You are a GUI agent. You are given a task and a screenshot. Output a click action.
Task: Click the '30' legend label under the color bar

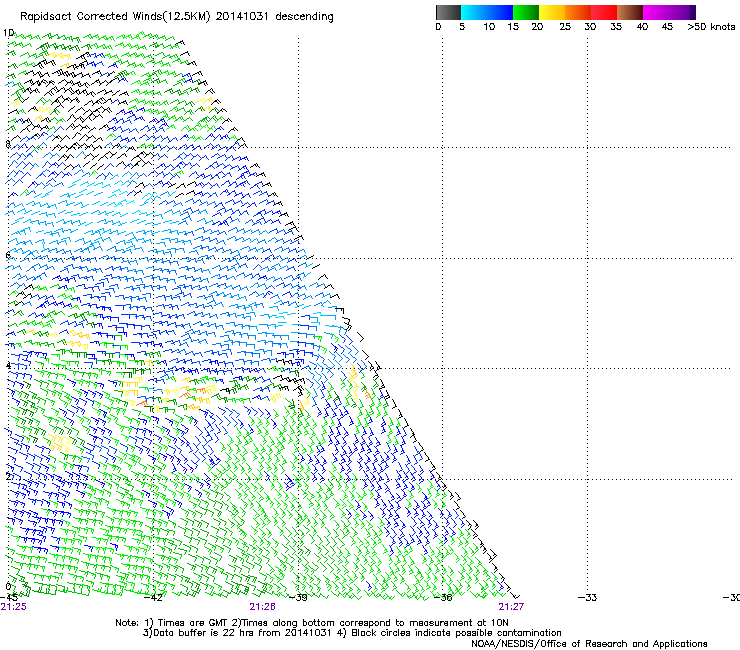[590, 27]
